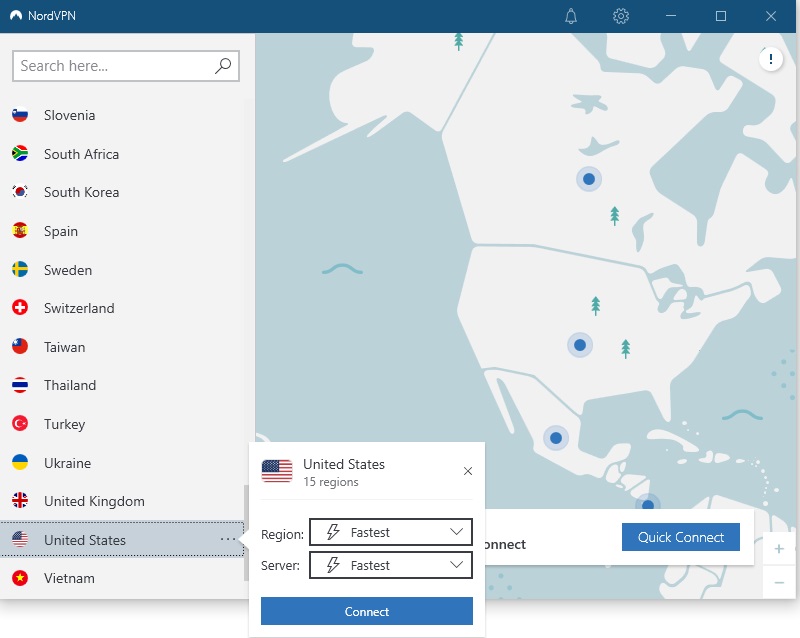
Task: Choose Spain in the country list
Action: 122,231
